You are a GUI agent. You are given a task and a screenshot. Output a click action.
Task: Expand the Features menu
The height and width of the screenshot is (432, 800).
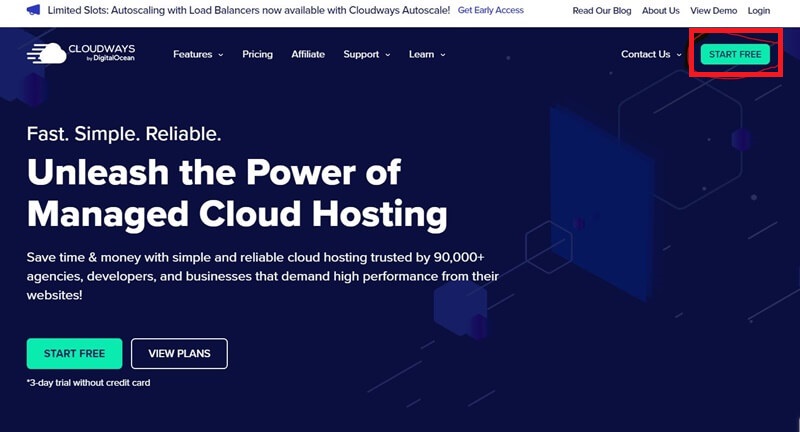tap(198, 54)
